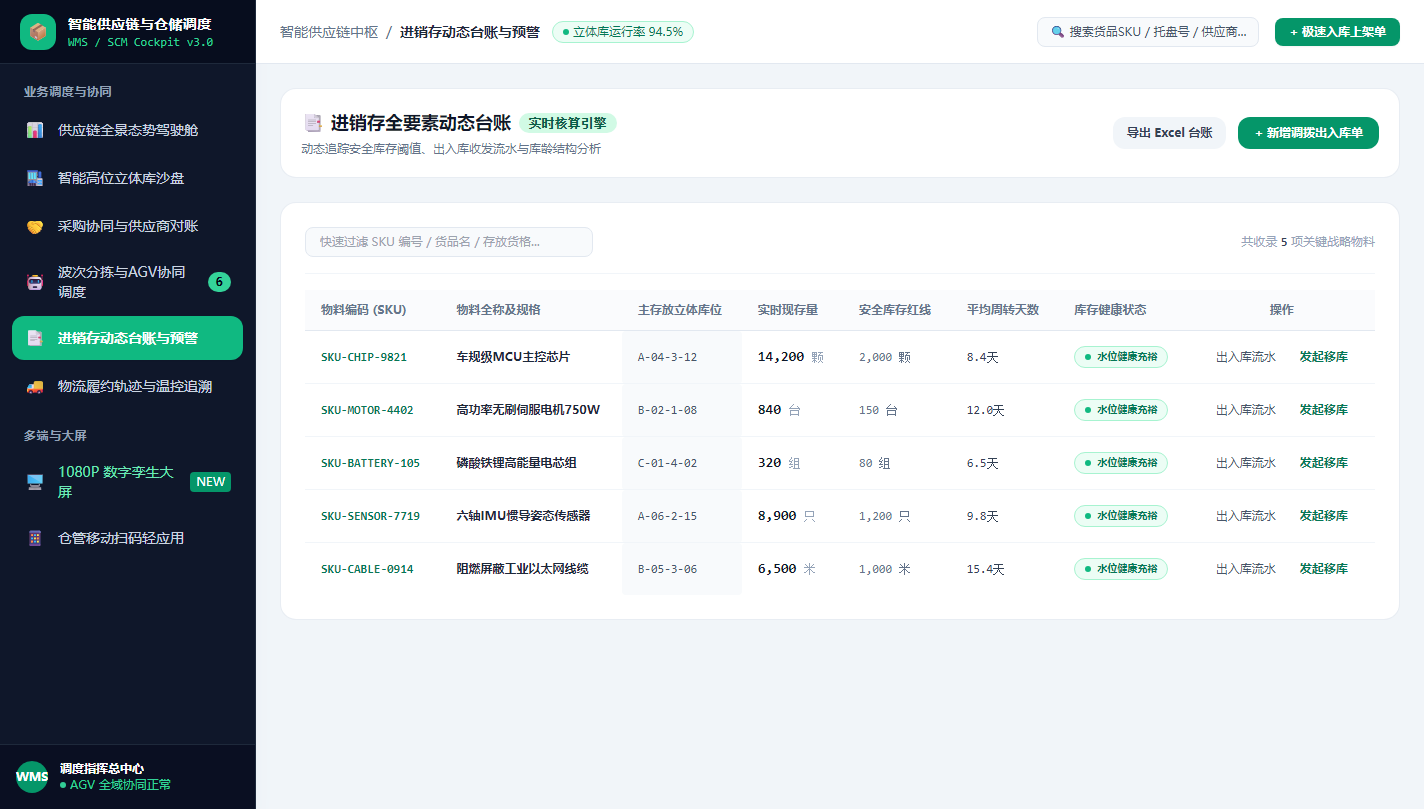Launch 1080P 数字孪生大屏
Viewport: 1424px width, 809px height.
(127, 482)
